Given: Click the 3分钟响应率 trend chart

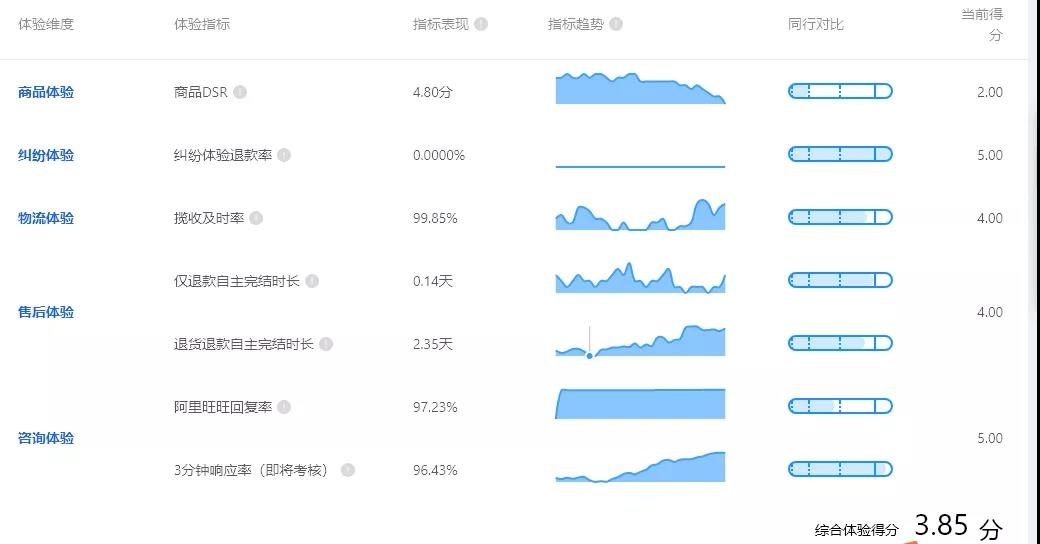Looking at the screenshot, I should tap(640, 467).
